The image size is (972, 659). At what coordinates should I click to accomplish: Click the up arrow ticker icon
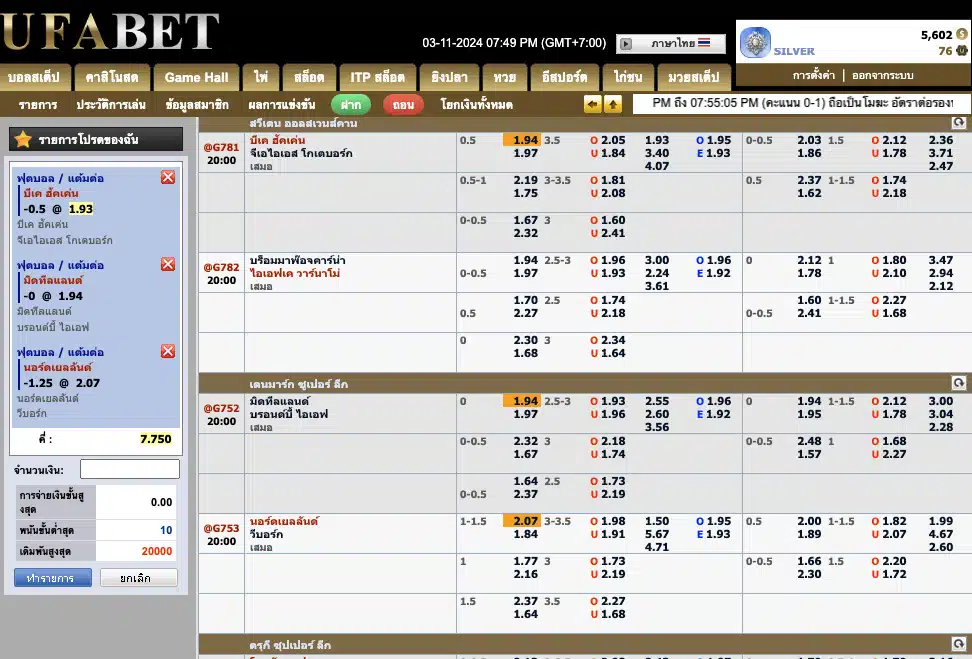coord(613,104)
